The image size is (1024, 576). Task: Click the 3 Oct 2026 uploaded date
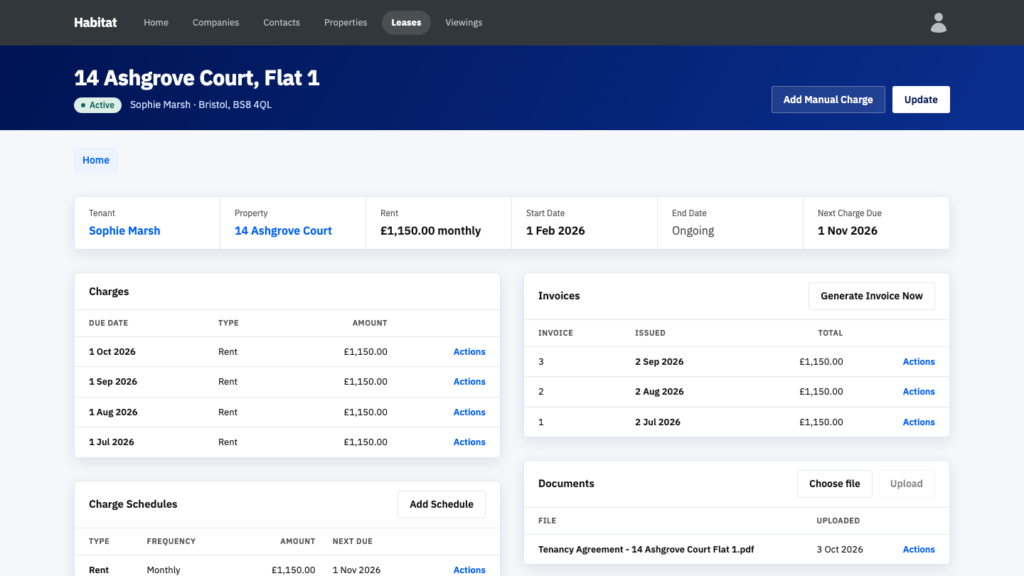[840, 549]
